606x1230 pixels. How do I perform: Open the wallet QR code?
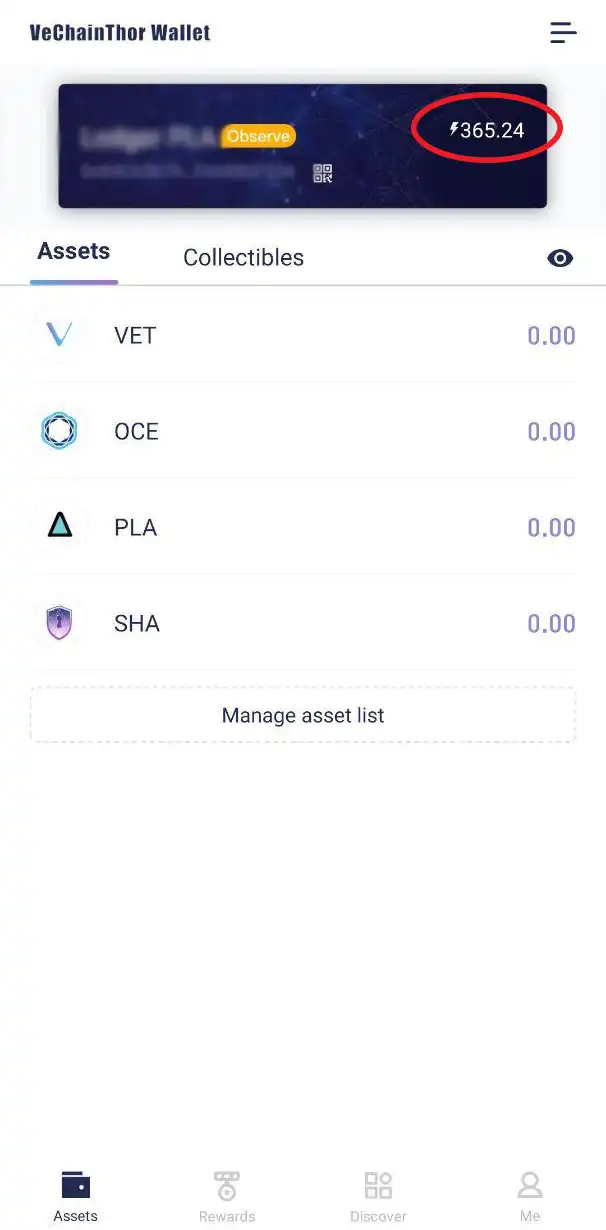[x=323, y=173]
